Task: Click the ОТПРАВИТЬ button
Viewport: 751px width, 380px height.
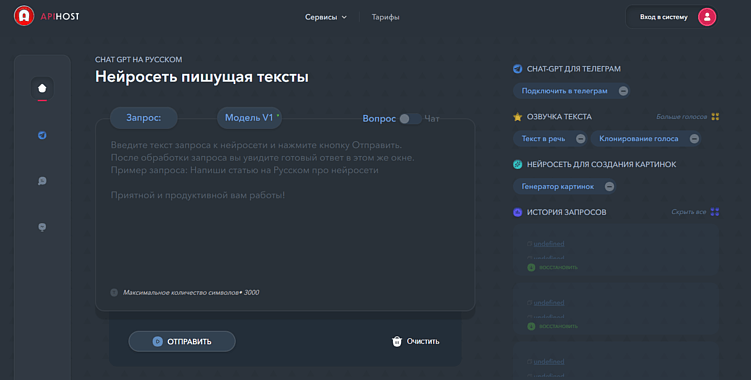Action: tap(182, 341)
